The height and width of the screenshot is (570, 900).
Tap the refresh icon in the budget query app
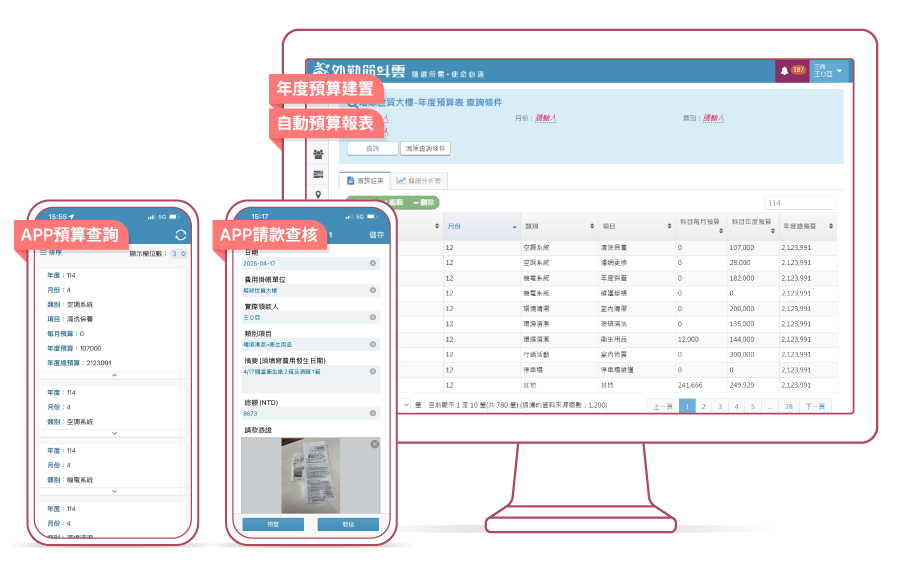coord(181,235)
